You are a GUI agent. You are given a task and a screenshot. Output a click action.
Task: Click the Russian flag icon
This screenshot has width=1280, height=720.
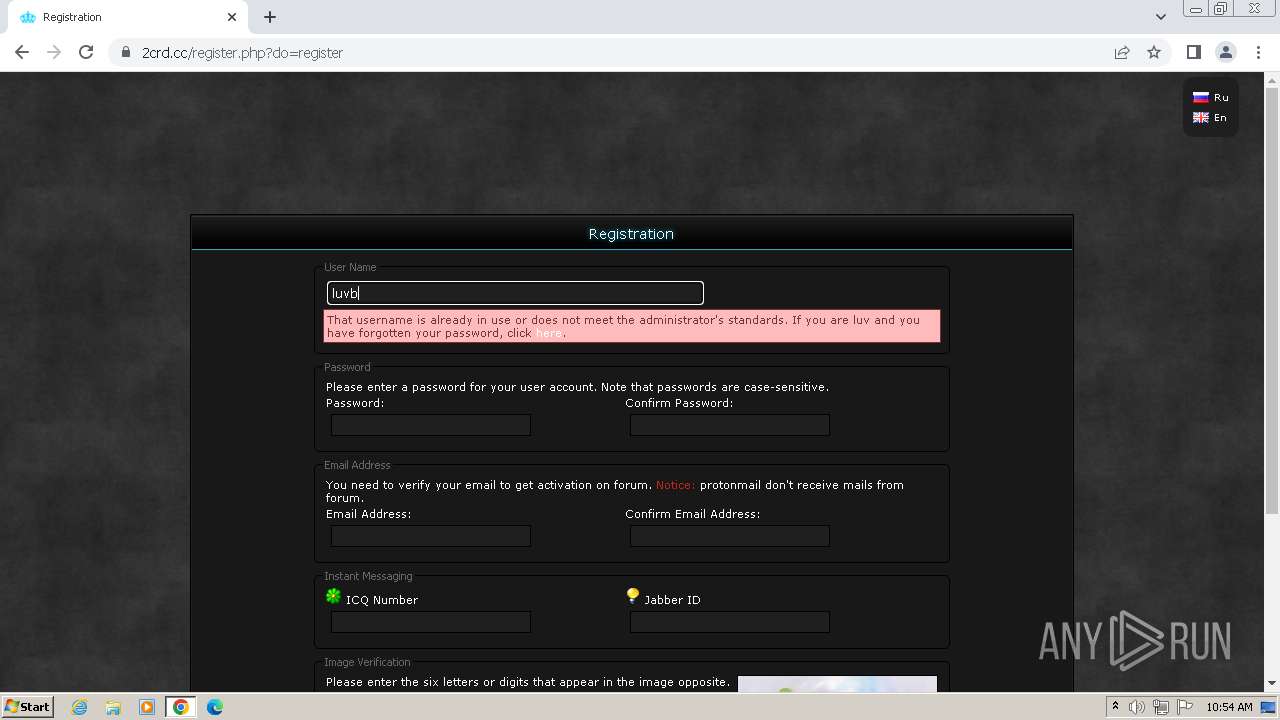[1201, 97]
